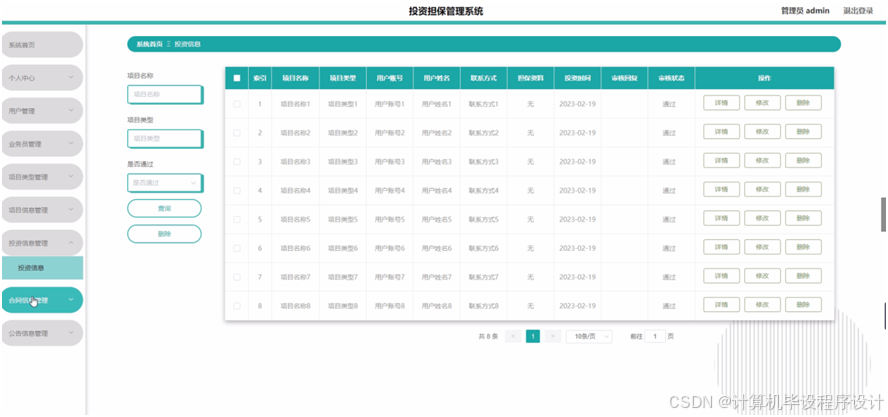Focus the 项目类型 search input

click(x=164, y=138)
